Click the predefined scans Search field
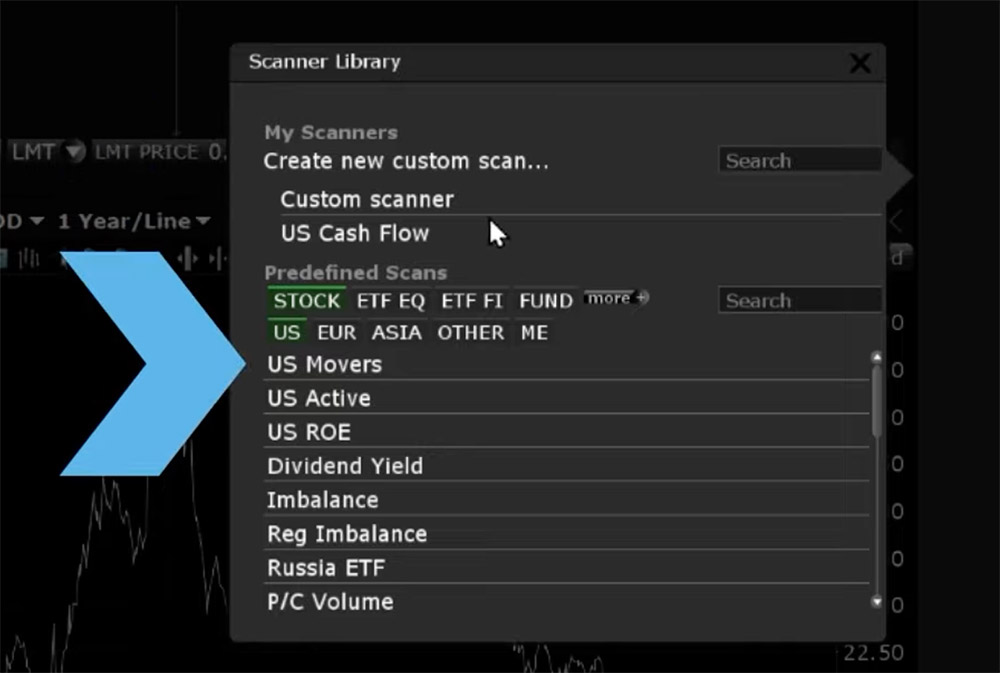 799,300
